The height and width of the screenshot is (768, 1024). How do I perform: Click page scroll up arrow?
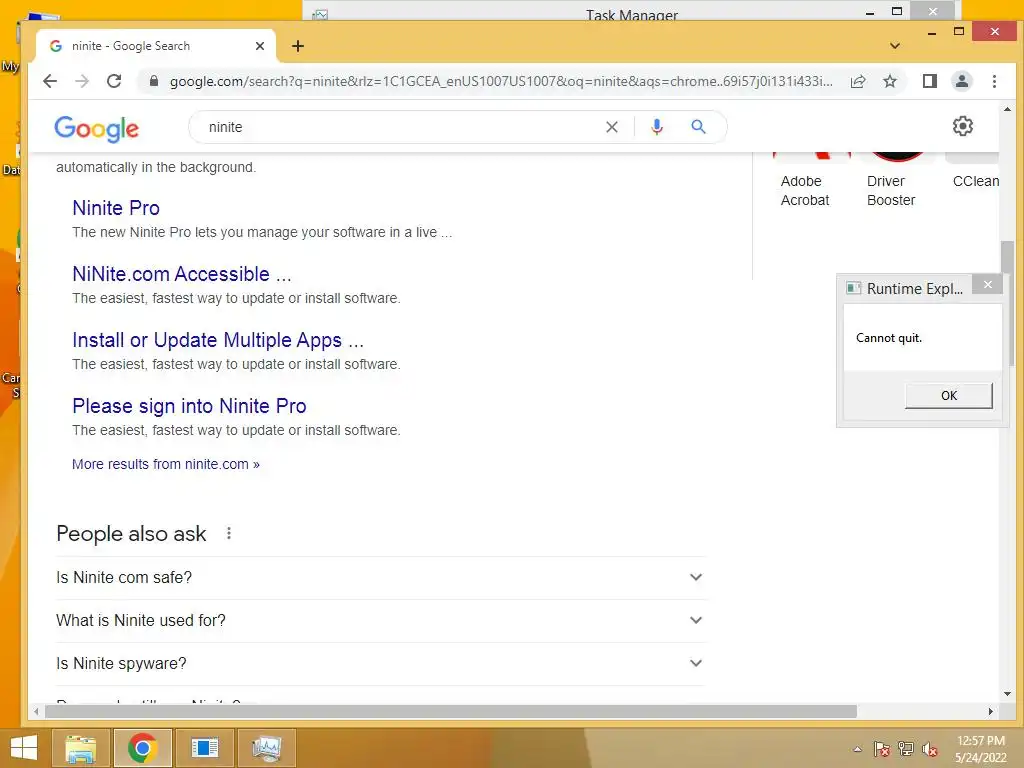[x=1007, y=110]
